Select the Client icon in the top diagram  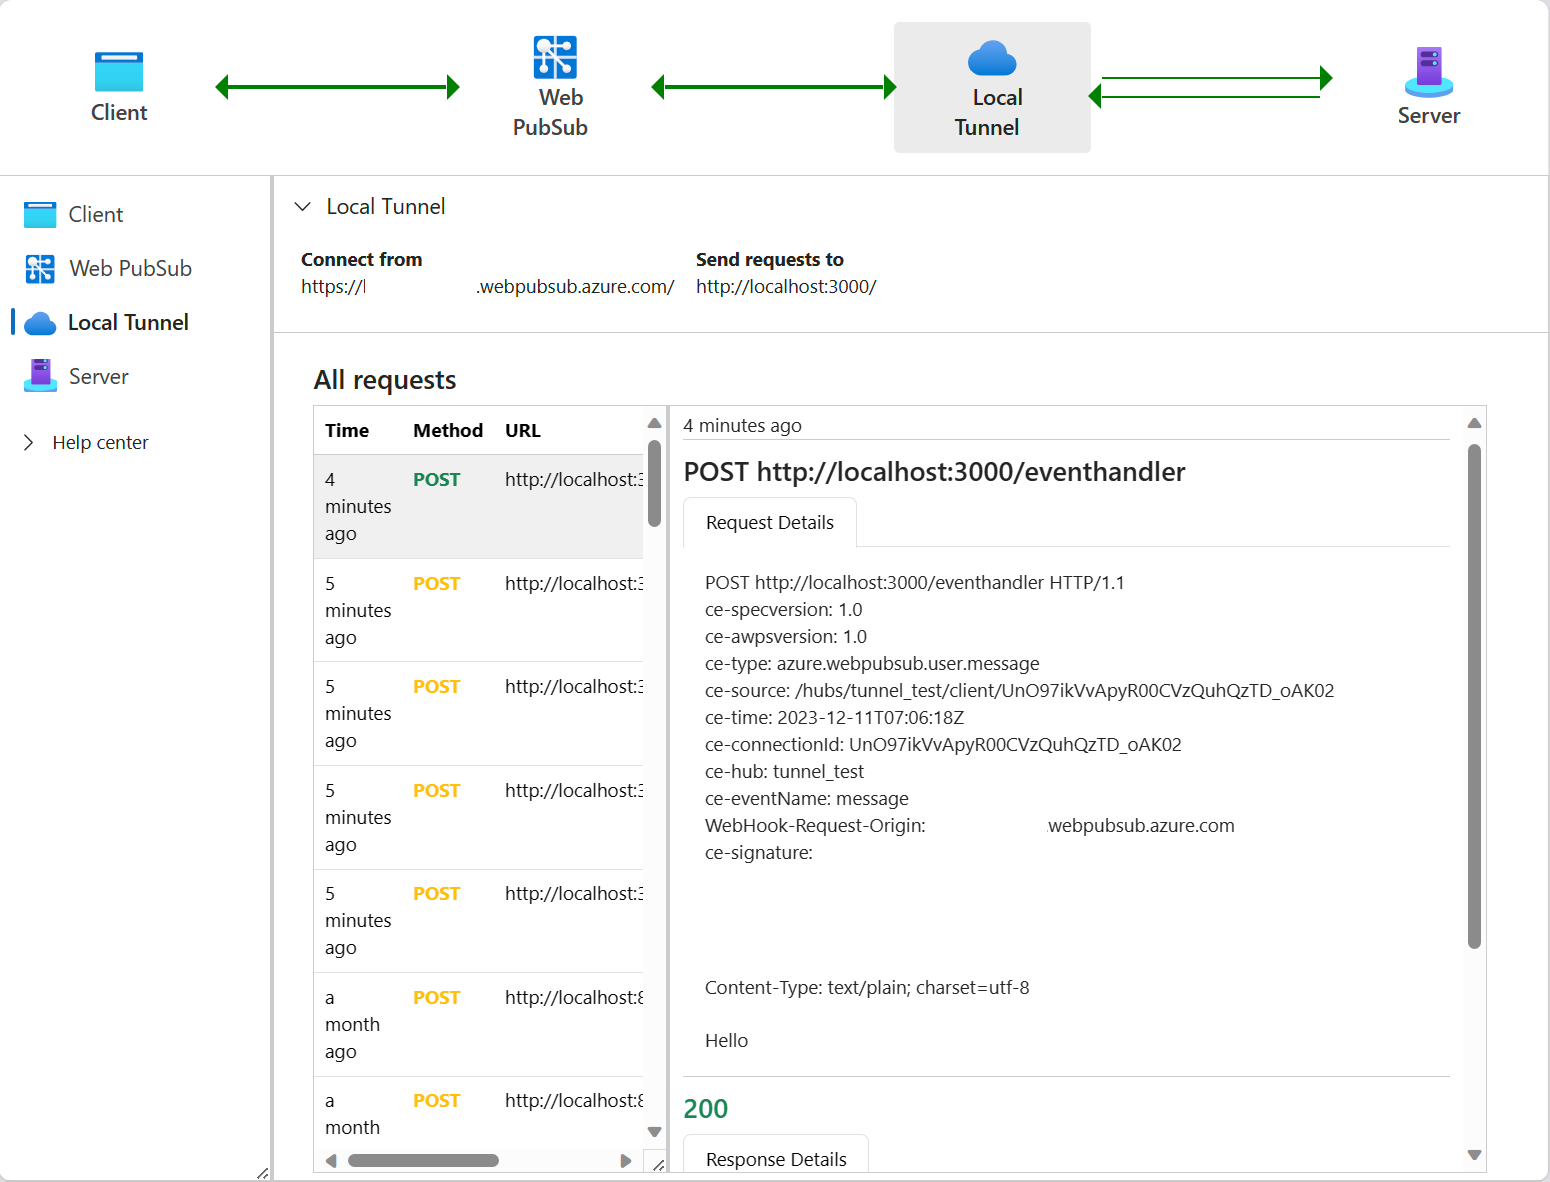click(x=118, y=70)
